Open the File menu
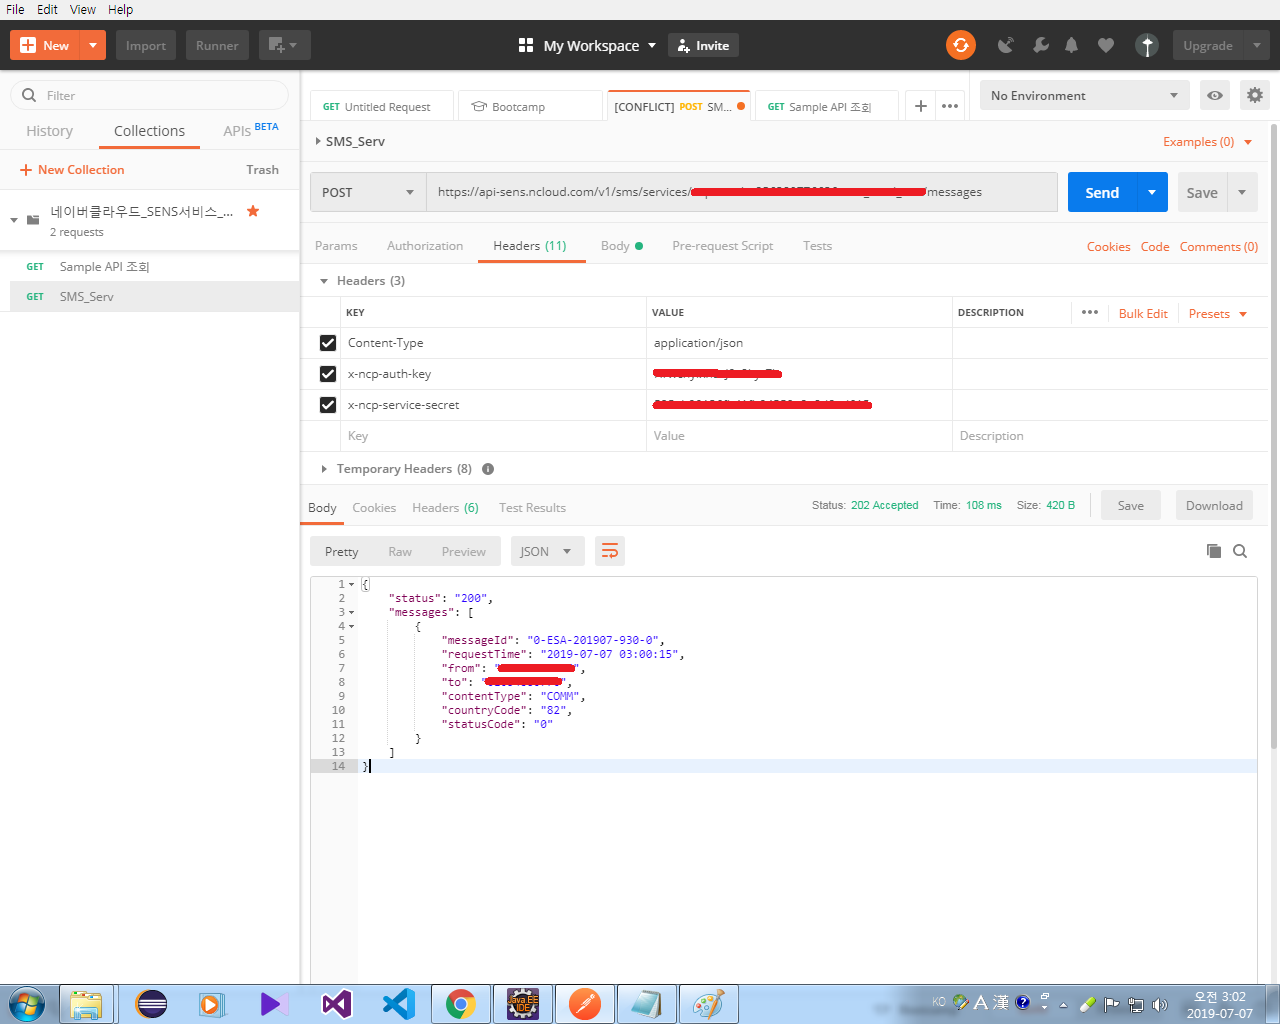1280x1024 pixels. tap(15, 9)
